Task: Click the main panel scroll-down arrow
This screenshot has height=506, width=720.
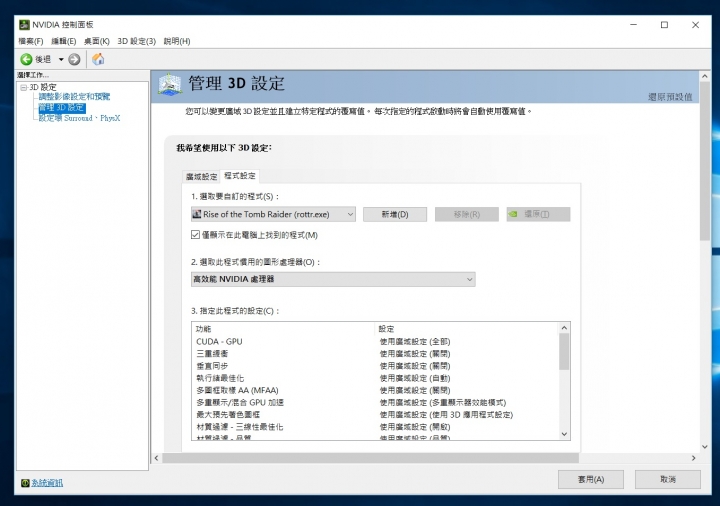Action: tap(705, 447)
